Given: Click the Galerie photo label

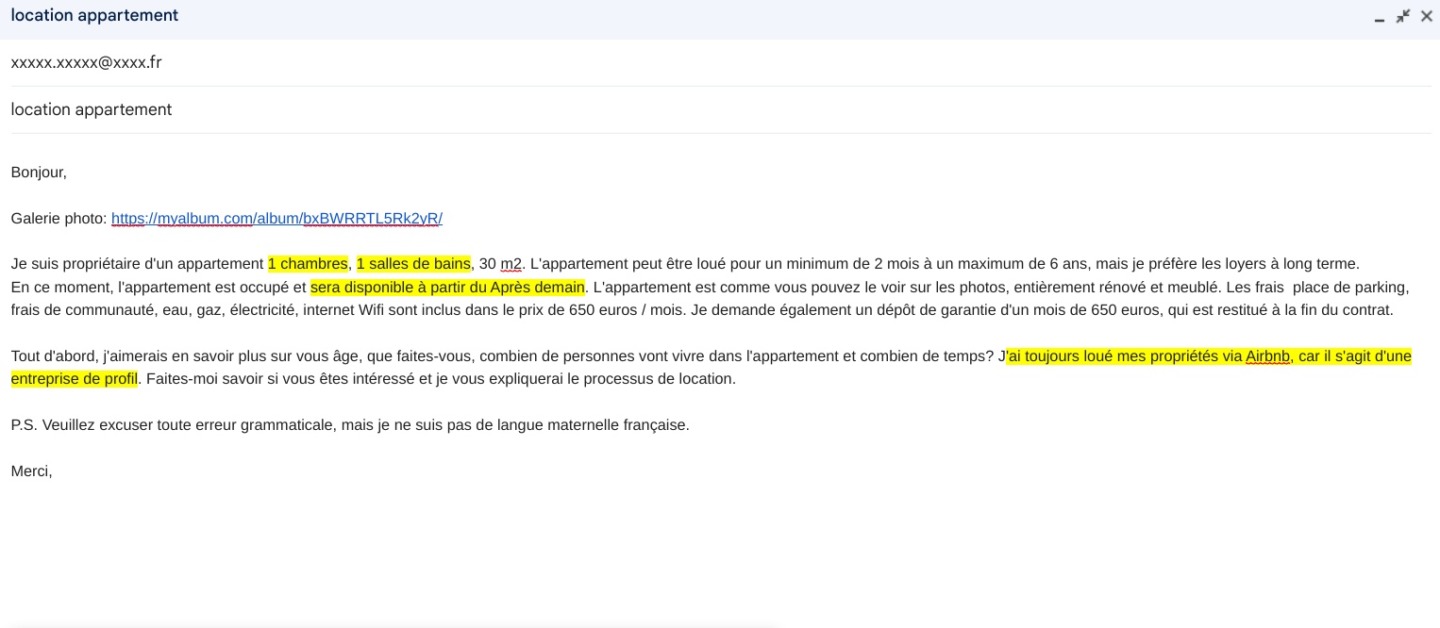Looking at the screenshot, I should point(55,218).
